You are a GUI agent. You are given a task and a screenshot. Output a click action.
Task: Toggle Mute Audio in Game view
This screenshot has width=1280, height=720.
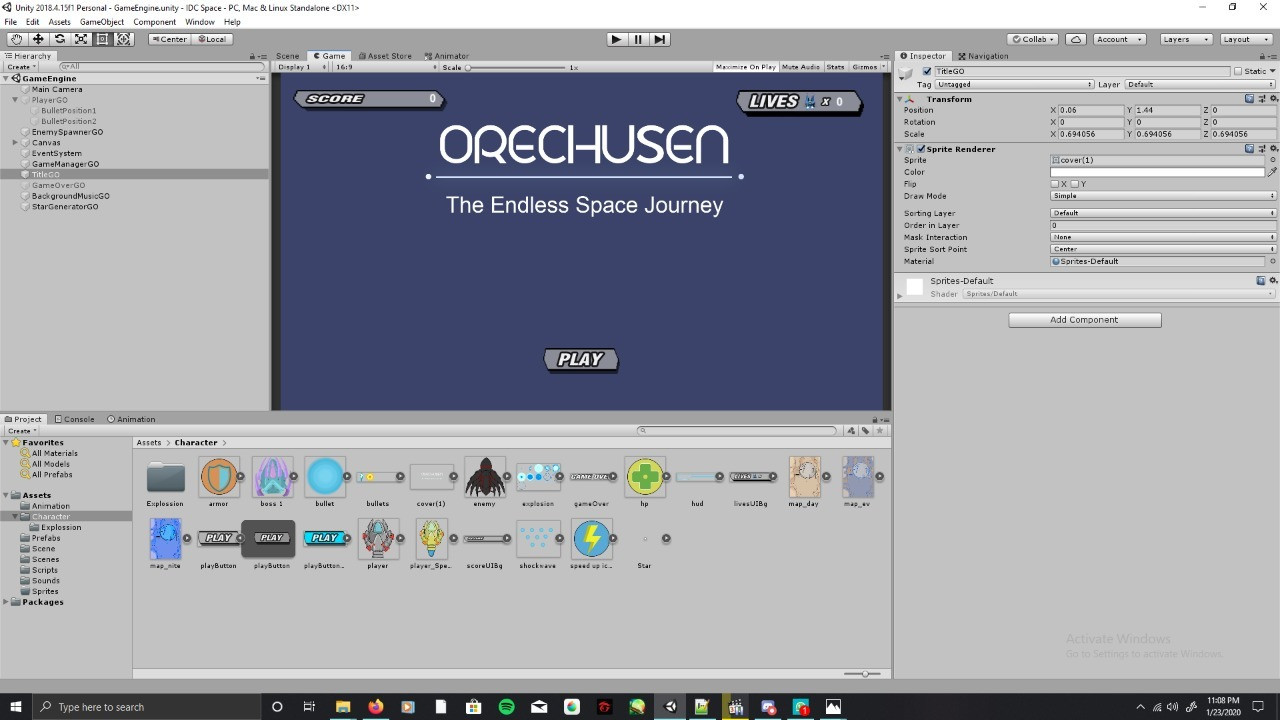click(800, 67)
